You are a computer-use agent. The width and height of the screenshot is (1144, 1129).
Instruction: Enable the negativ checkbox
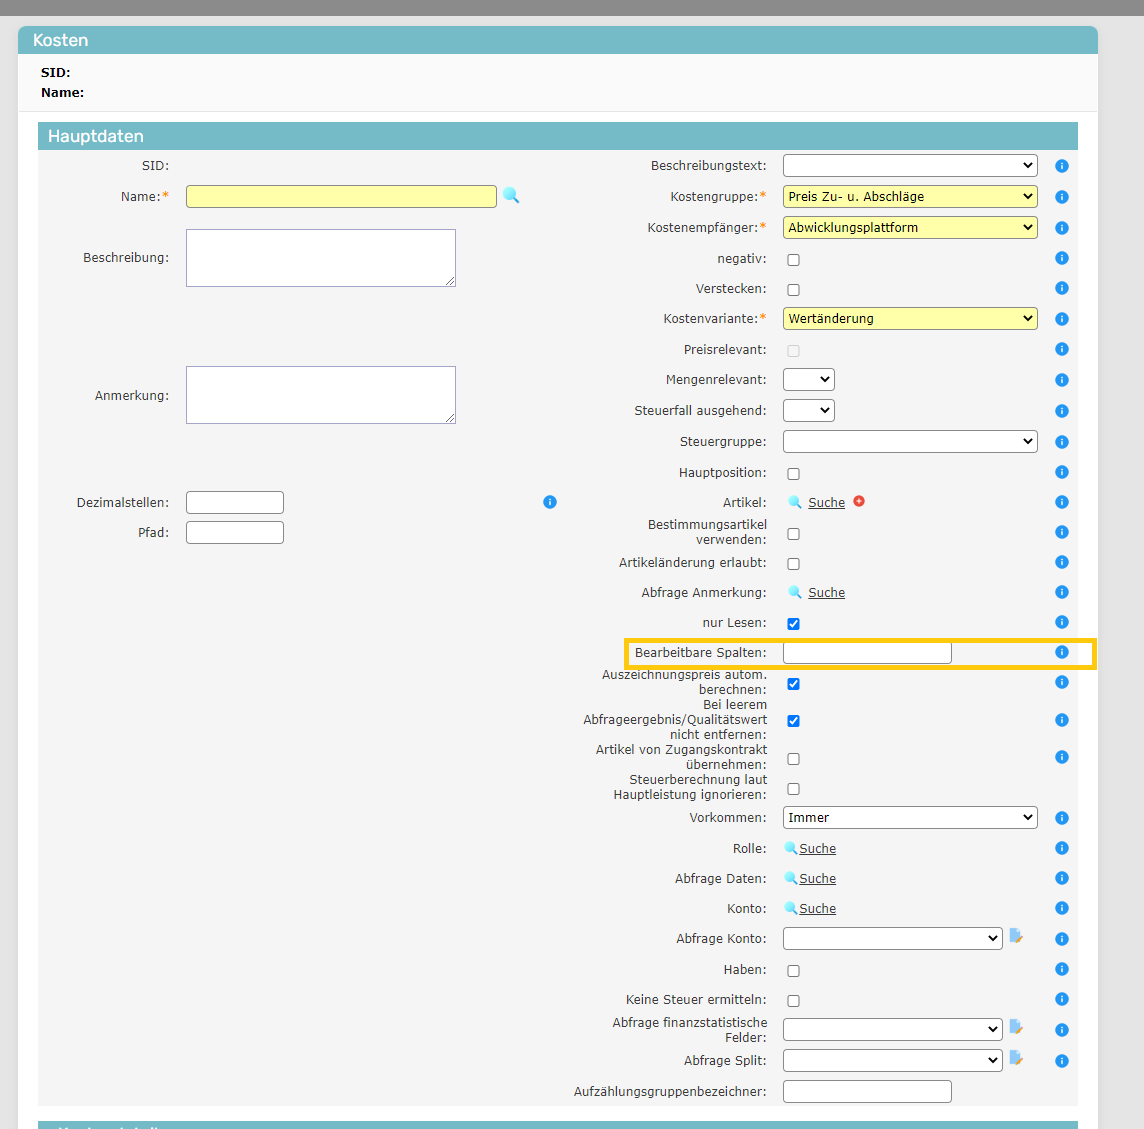[793, 260]
